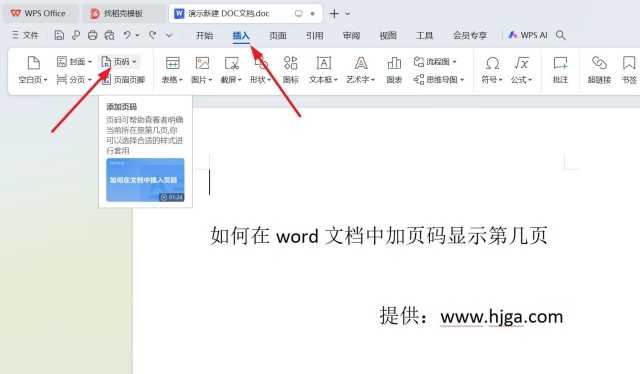Click the 书签 bookmark button
640x374 pixels.
629,69
